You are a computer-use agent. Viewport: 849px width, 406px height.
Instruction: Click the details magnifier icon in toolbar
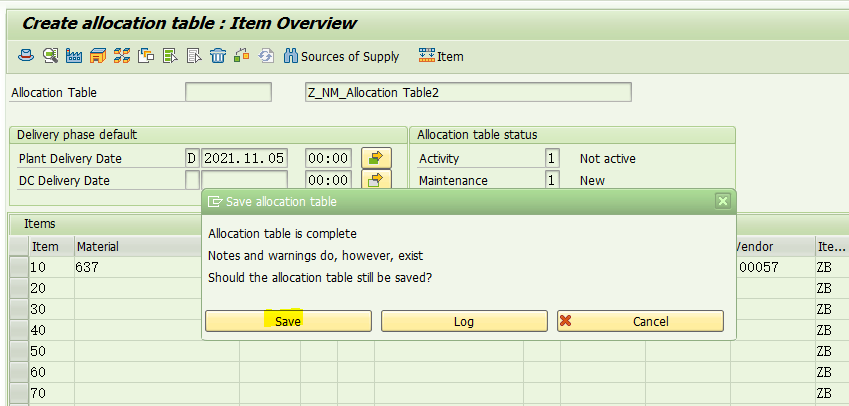coord(51,56)
